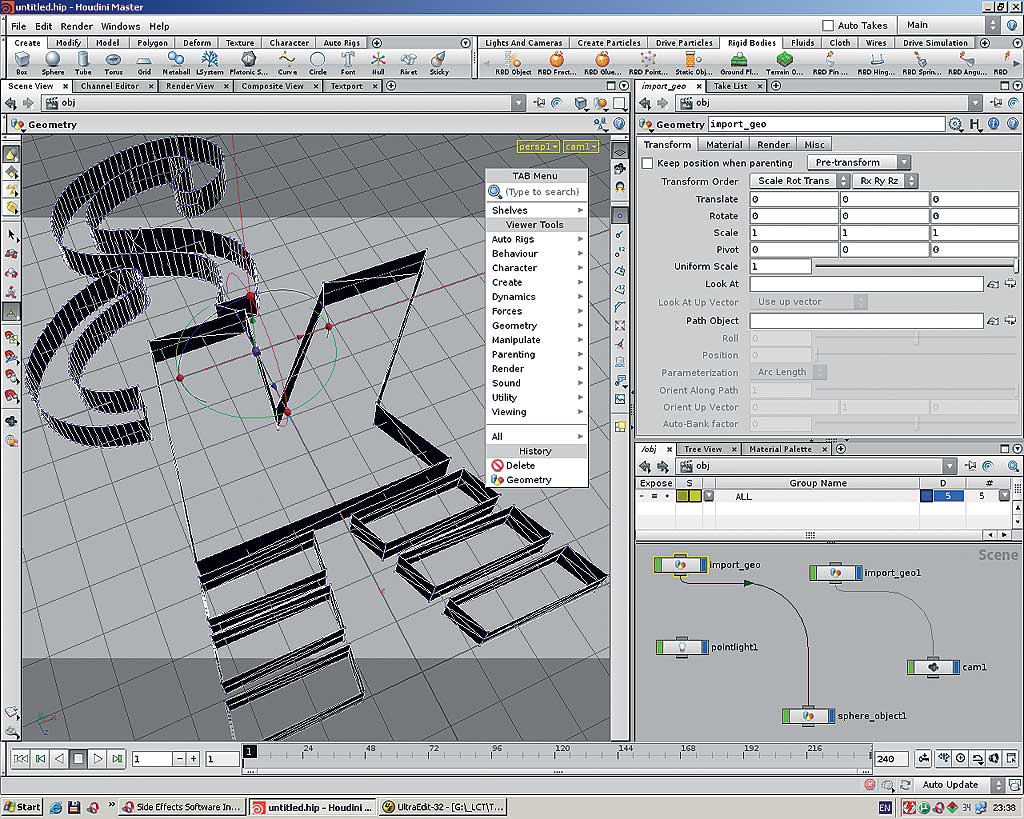Image resolution: width=1024 pixels, height=819 pixels.
Task: Open the Render menu in menu bar
Action: [x=76, y=26]
